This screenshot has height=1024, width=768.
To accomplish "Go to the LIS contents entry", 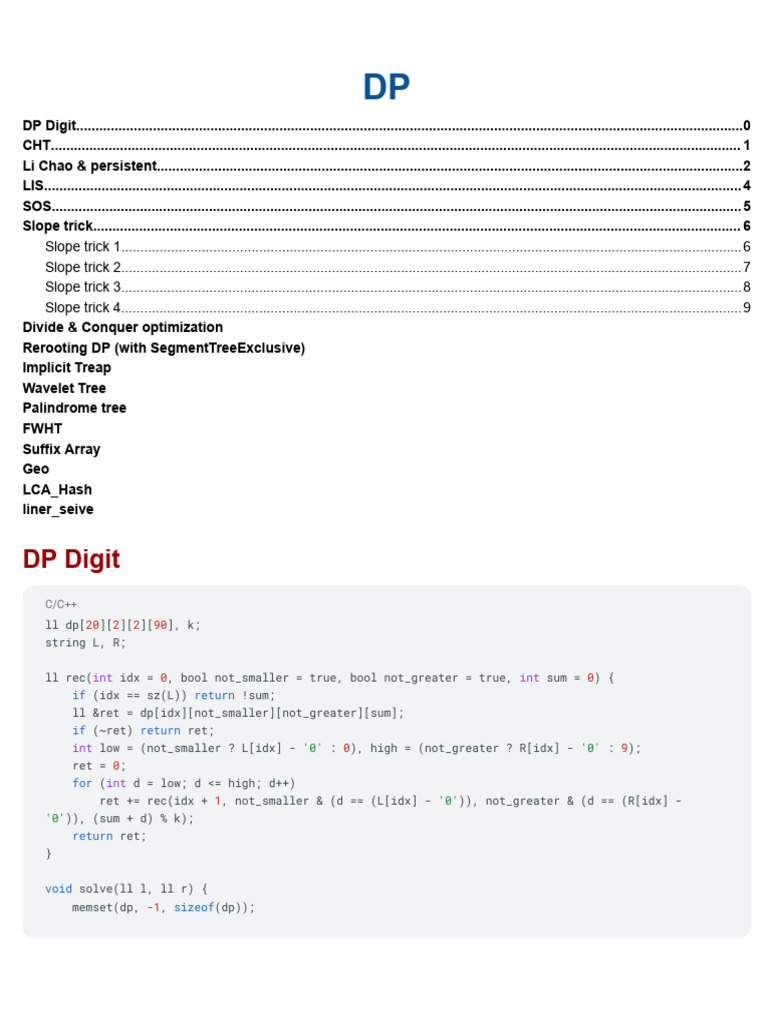I will tap(386, 185).
